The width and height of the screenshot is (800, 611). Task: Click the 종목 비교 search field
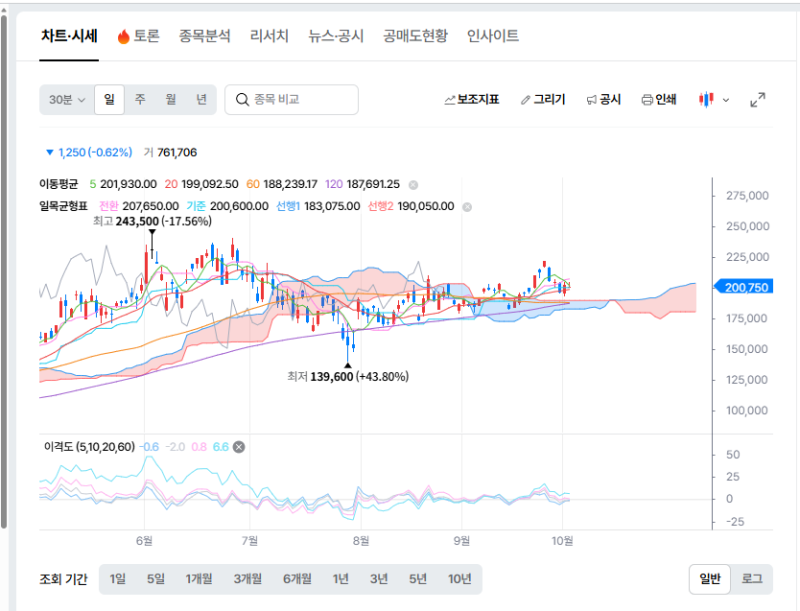(291, 99)
